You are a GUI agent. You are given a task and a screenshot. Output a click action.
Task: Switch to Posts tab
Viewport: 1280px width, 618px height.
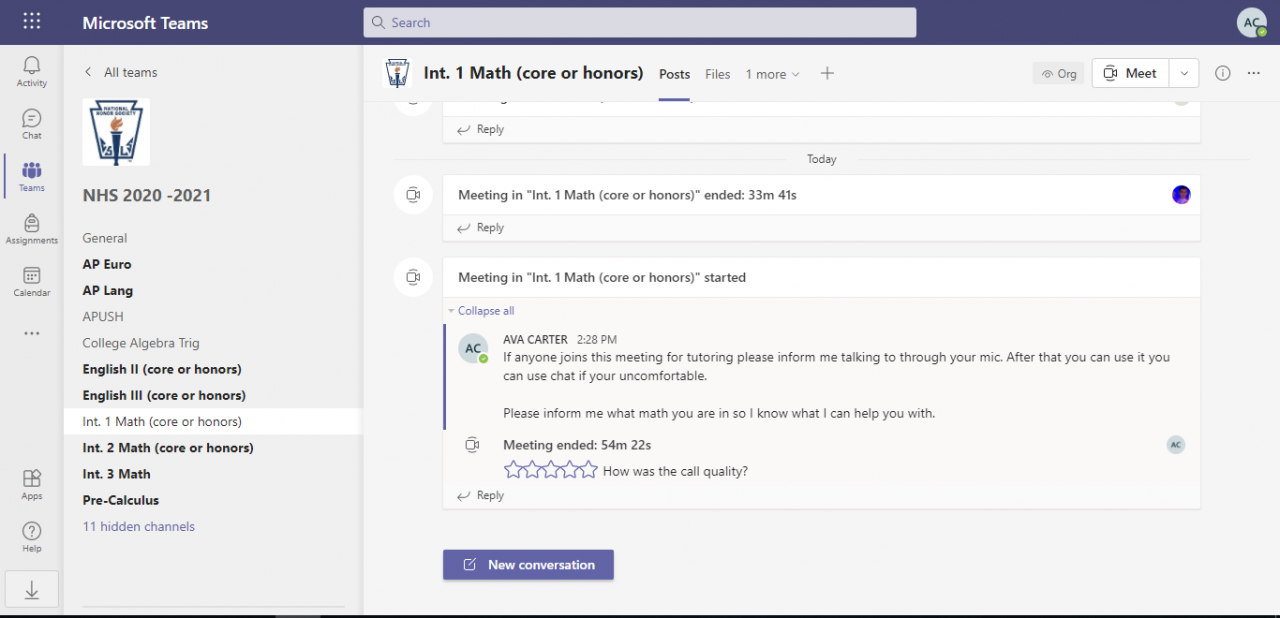click(x=675, y=74)
